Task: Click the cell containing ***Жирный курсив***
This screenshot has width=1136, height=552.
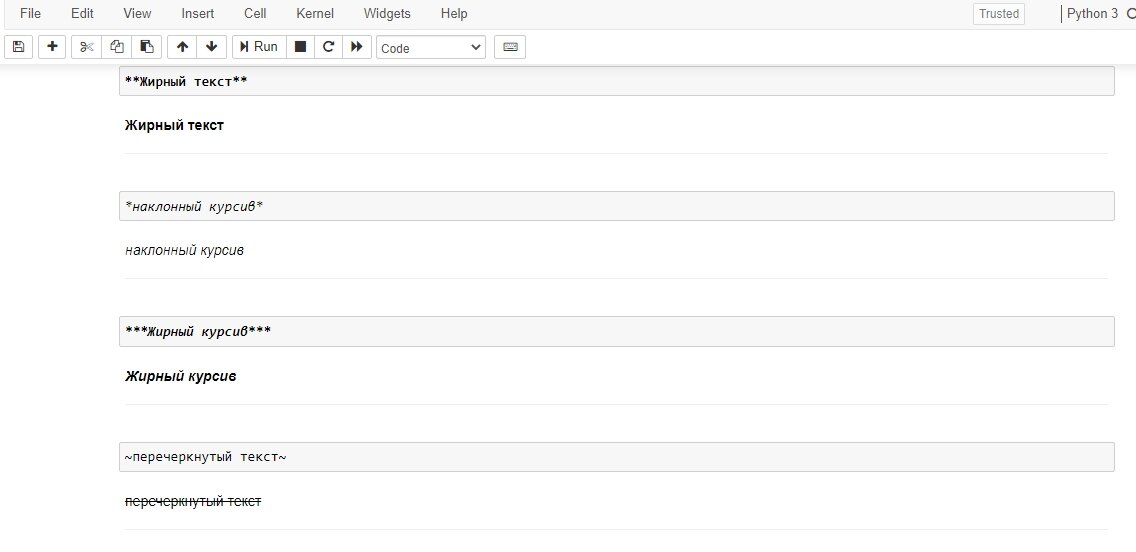Action: (x=617, y=332)
